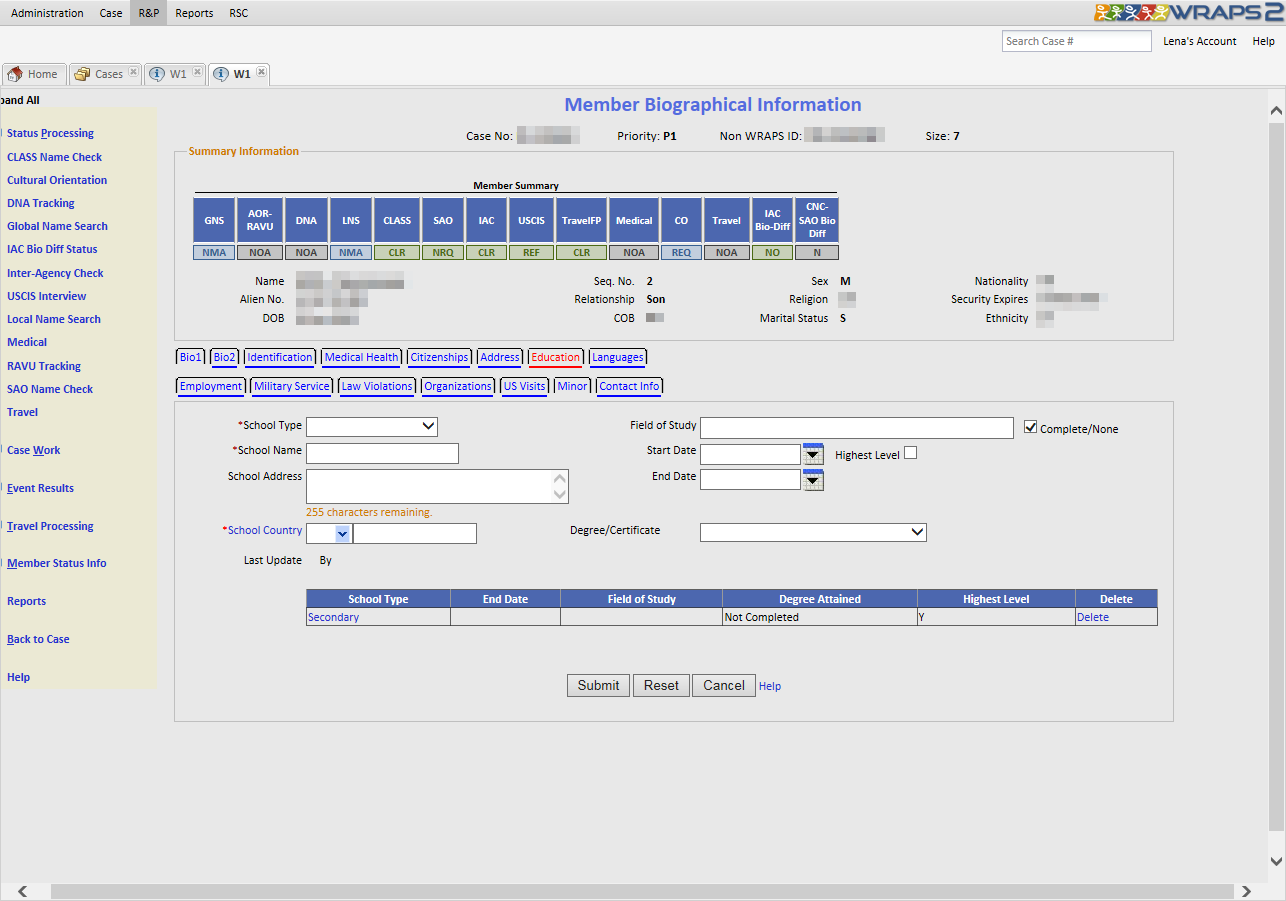Screen dimensions: 1286x901
Task: Click the WRAPS 2 logo
Action: 1187,13
